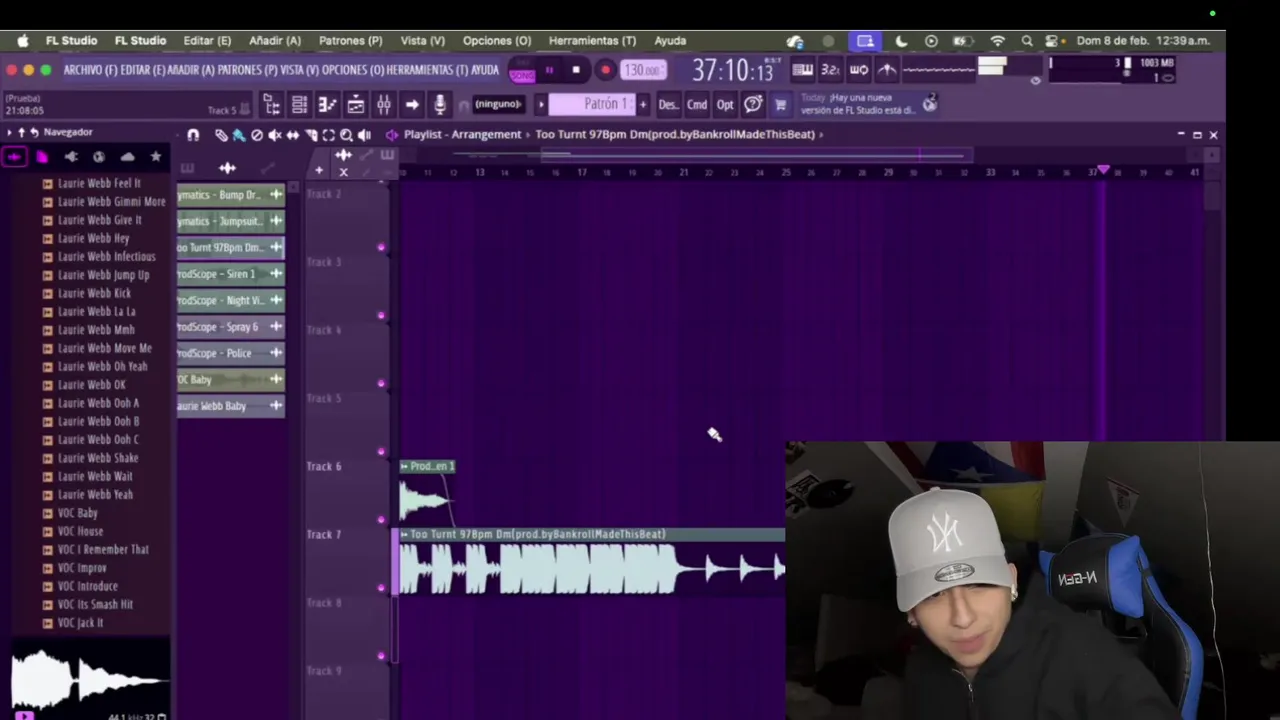Screen dimensions: 1280x720
Task: Open the pattern selector arrow before Patrón 1
Action: pos(541,104)
